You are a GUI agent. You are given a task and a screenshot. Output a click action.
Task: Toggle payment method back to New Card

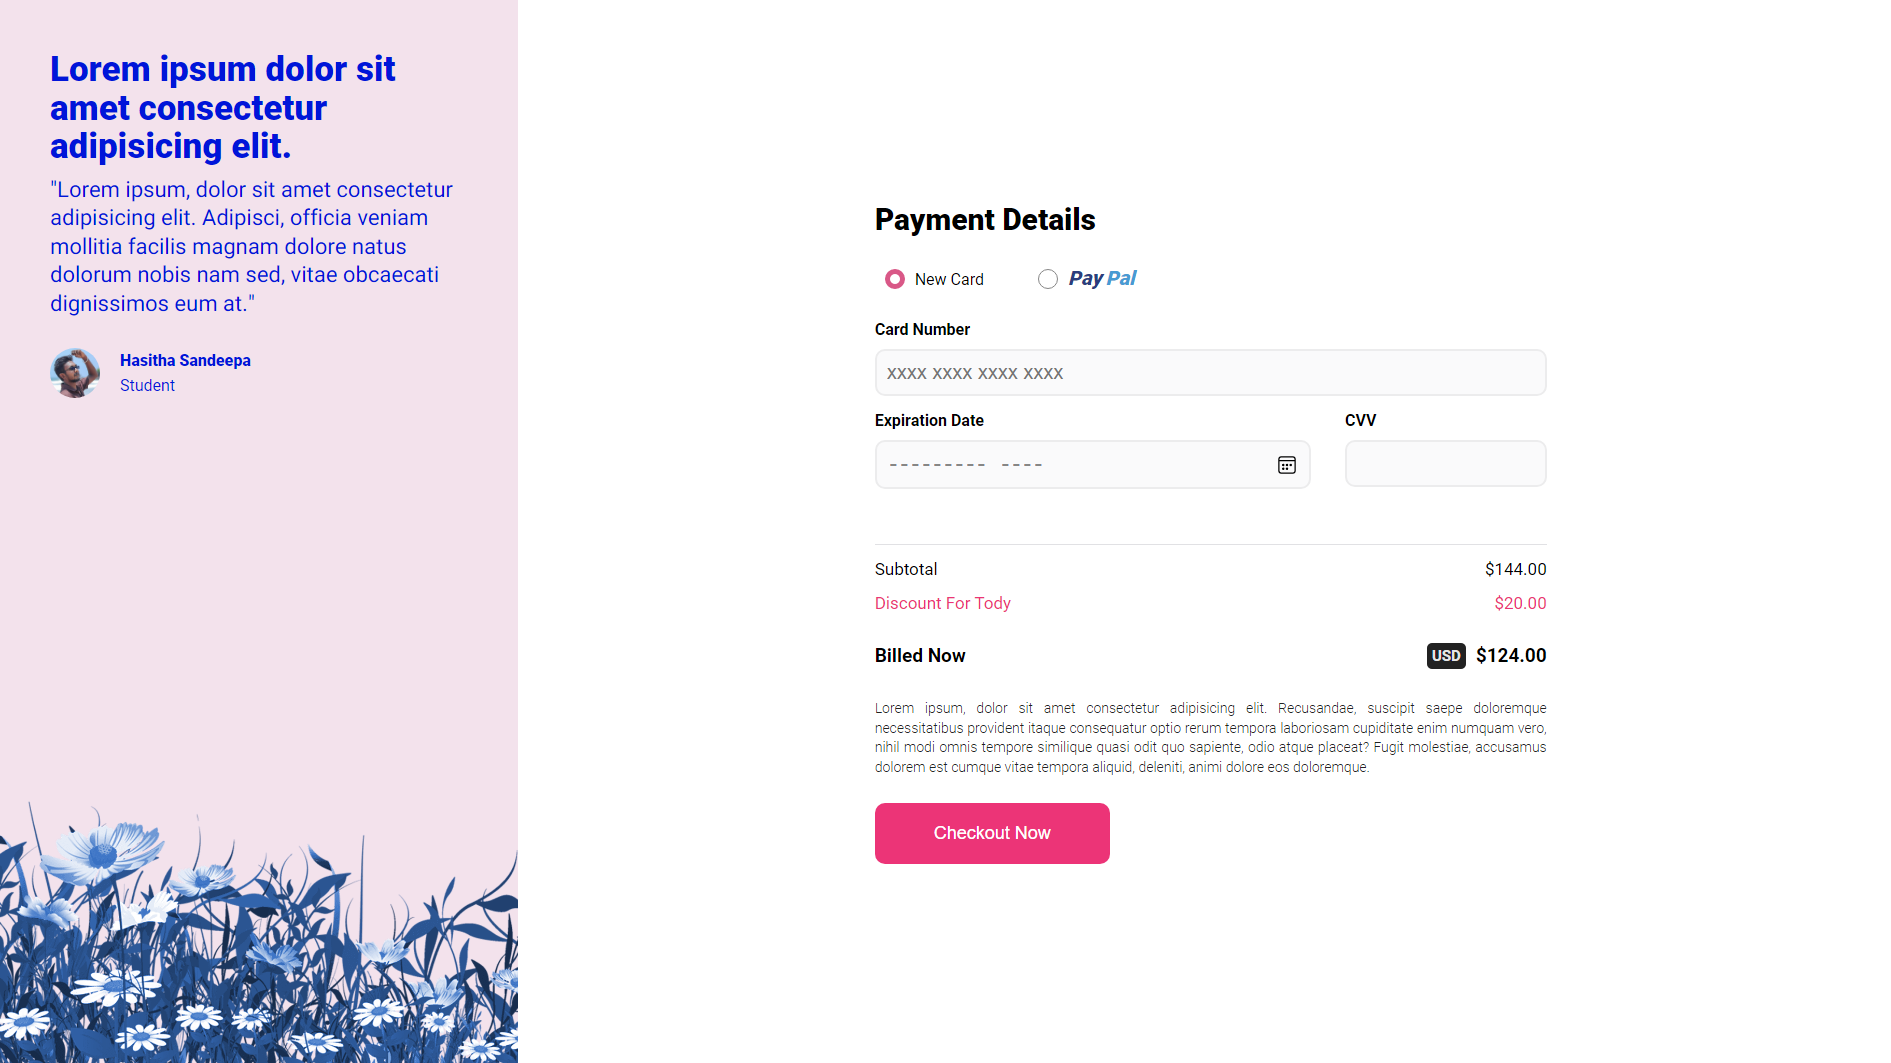[x=894, y=279]
